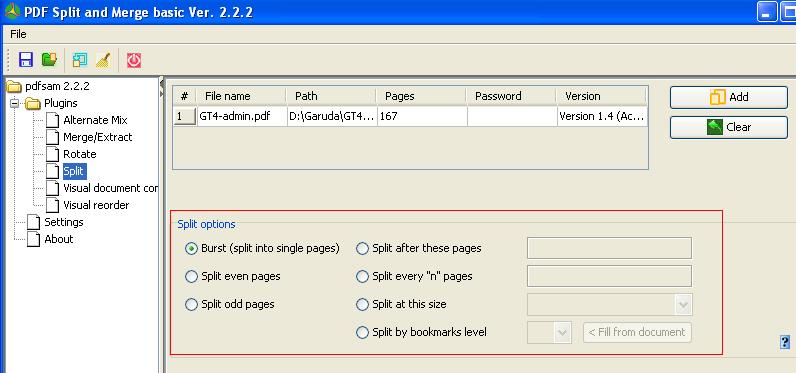Click the # column header
The width and height of the screenshot is (796, 373).
[185, 96]
